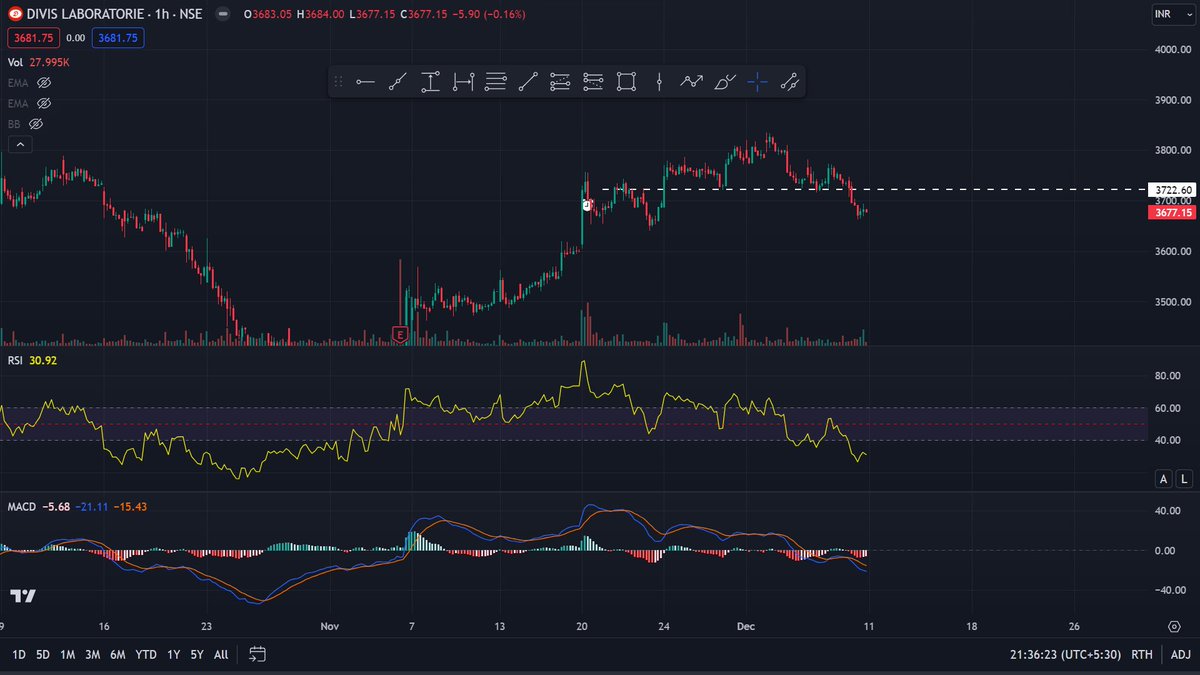Collapse the indicator legend arrow

point(20,145)
